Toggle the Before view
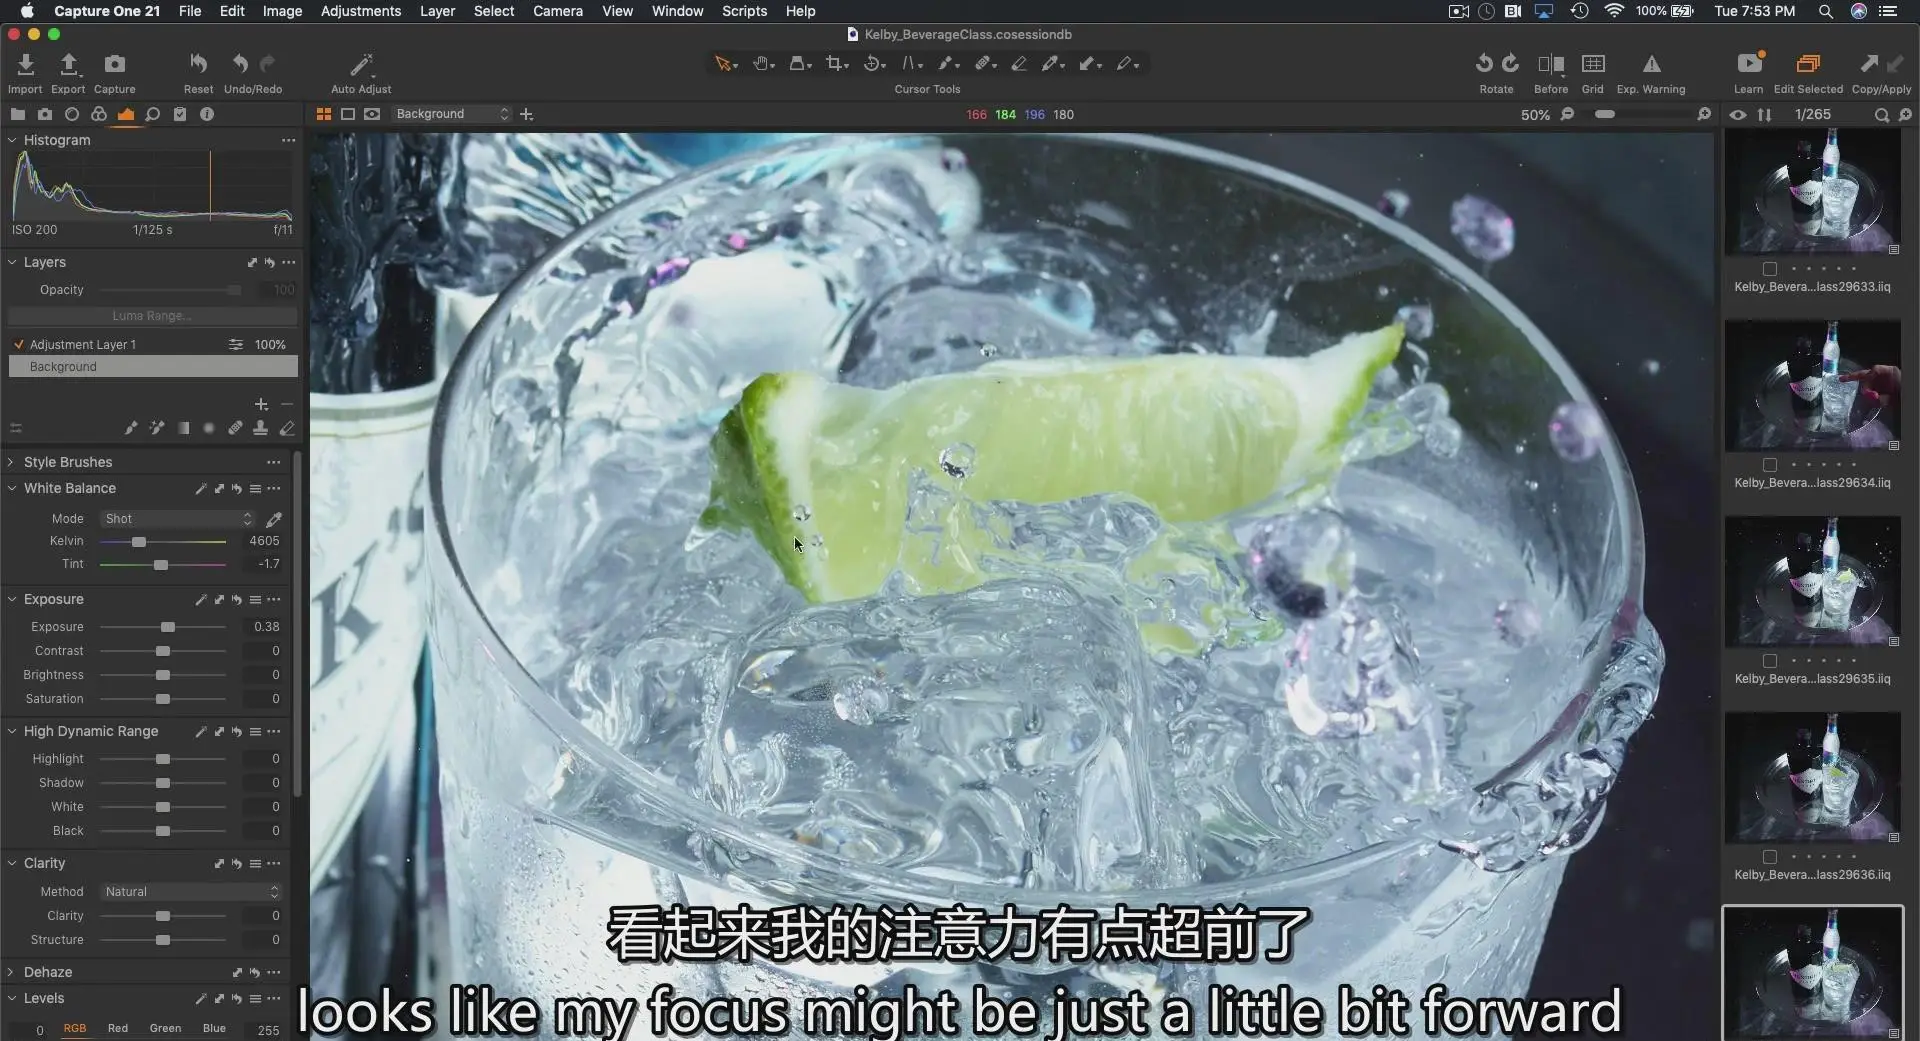 tap(1551, 65)
